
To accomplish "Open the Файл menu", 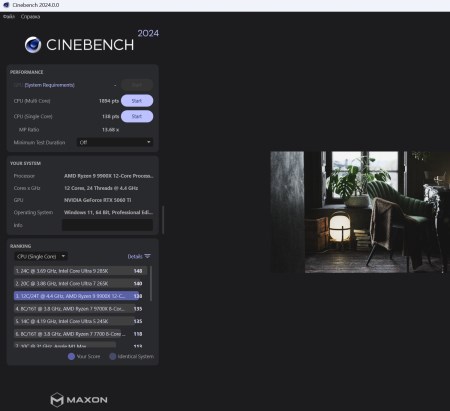I will point(9,16).
